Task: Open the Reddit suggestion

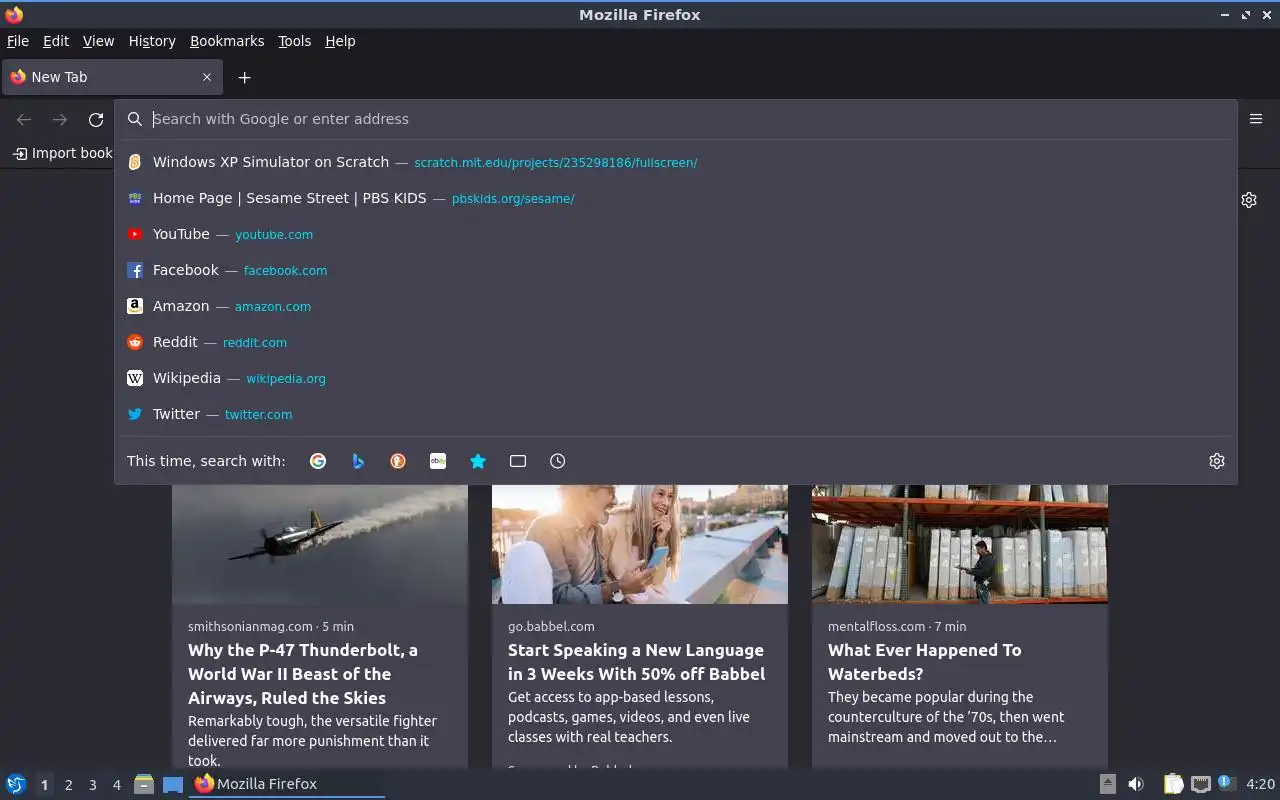Action: click(x=676, y=342)
